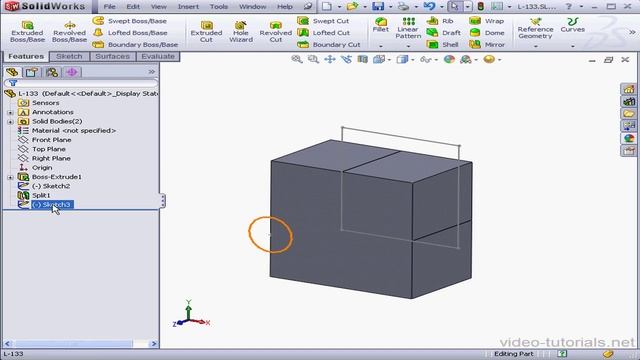The height and width of the screenshot is (360, 640).
Task: Select the Lofted Cut tool
Action: coord(324,33)
